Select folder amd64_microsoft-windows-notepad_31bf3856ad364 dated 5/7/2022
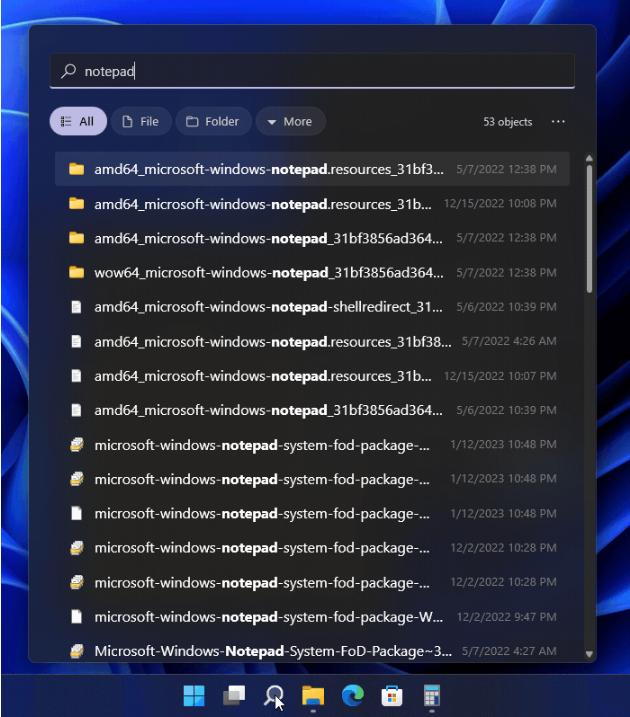This screenshot has height=717, width=630. 312,238
